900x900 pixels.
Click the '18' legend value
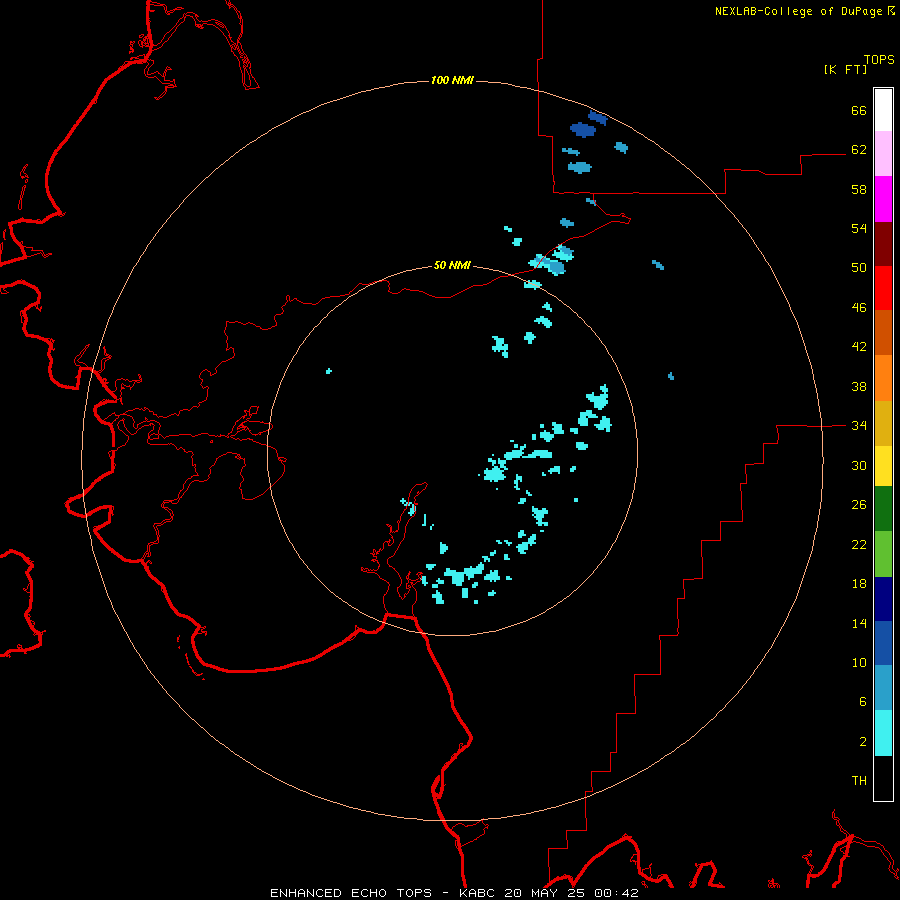pyautogui.click(x=859, y=584)
